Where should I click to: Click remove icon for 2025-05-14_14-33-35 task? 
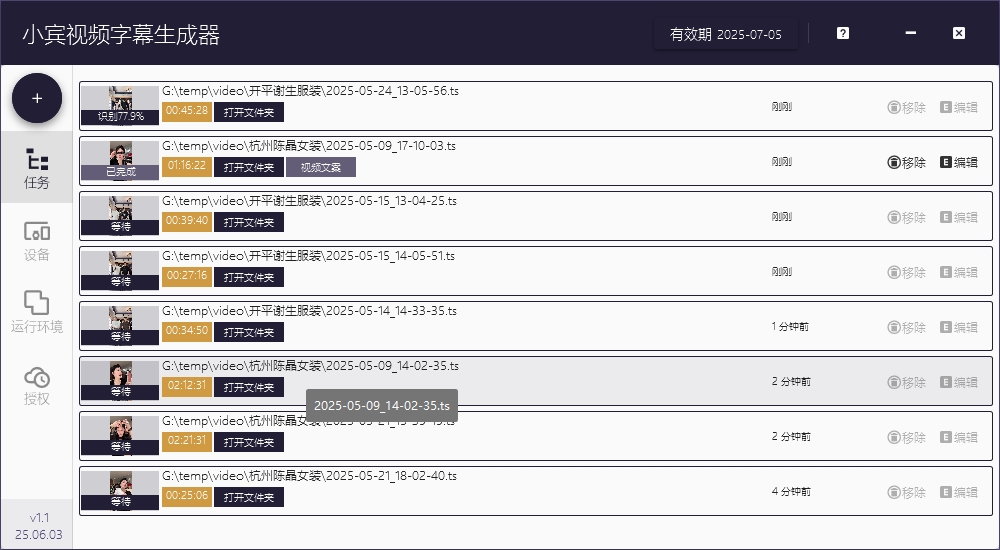(906, 327)
